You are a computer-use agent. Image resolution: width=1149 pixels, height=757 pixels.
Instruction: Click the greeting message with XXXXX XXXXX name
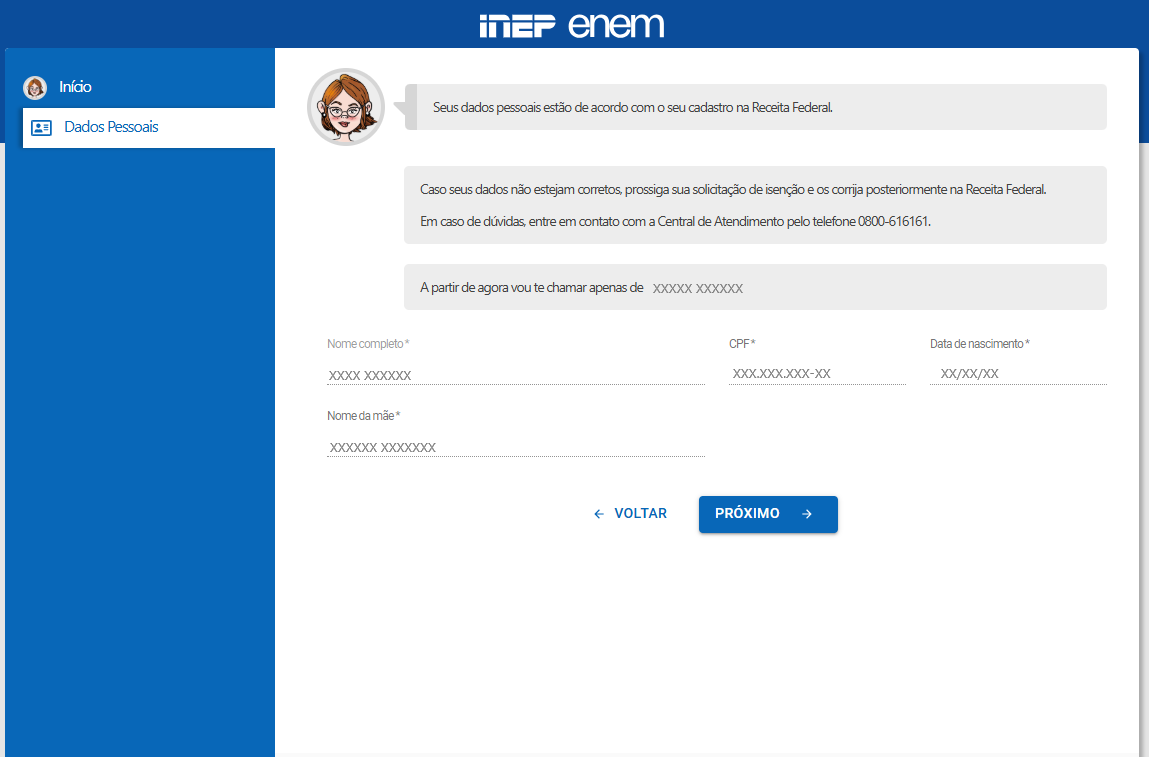click(755, 287)
